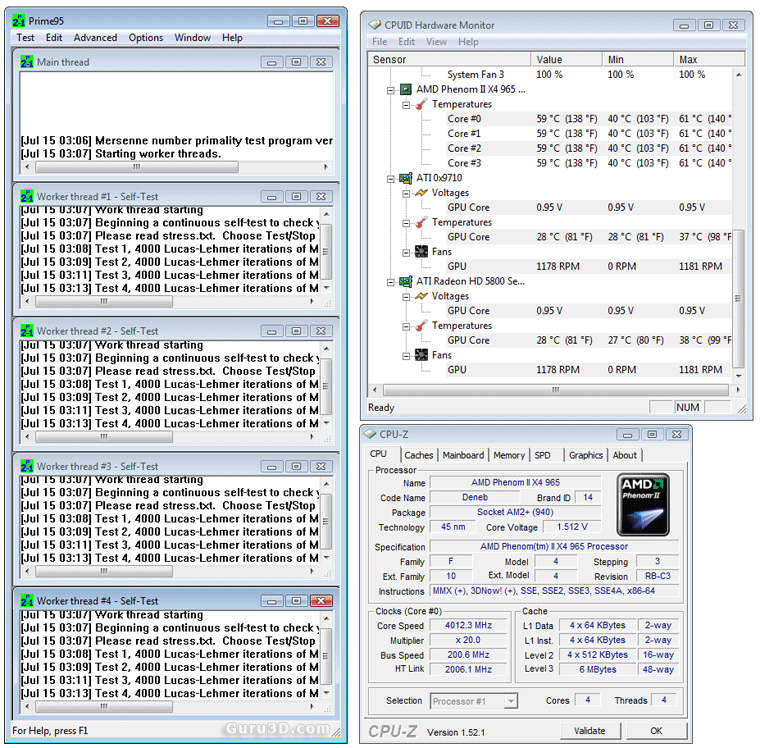Click Worker thread #3 window icon
The width and height of the screenshot is (760, 748).
[27, 466]
